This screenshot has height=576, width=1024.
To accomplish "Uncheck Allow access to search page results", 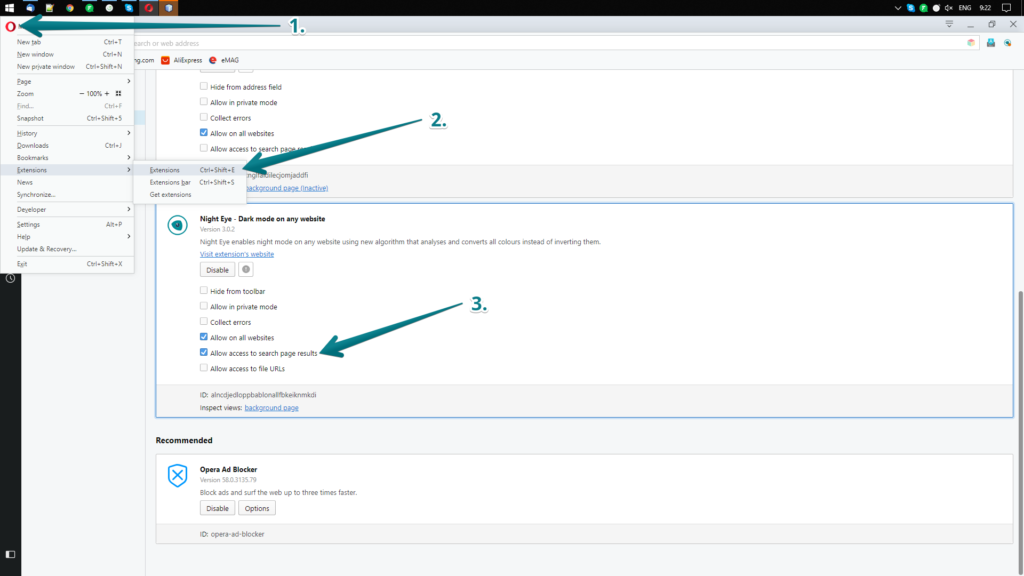I will (203, 353).
